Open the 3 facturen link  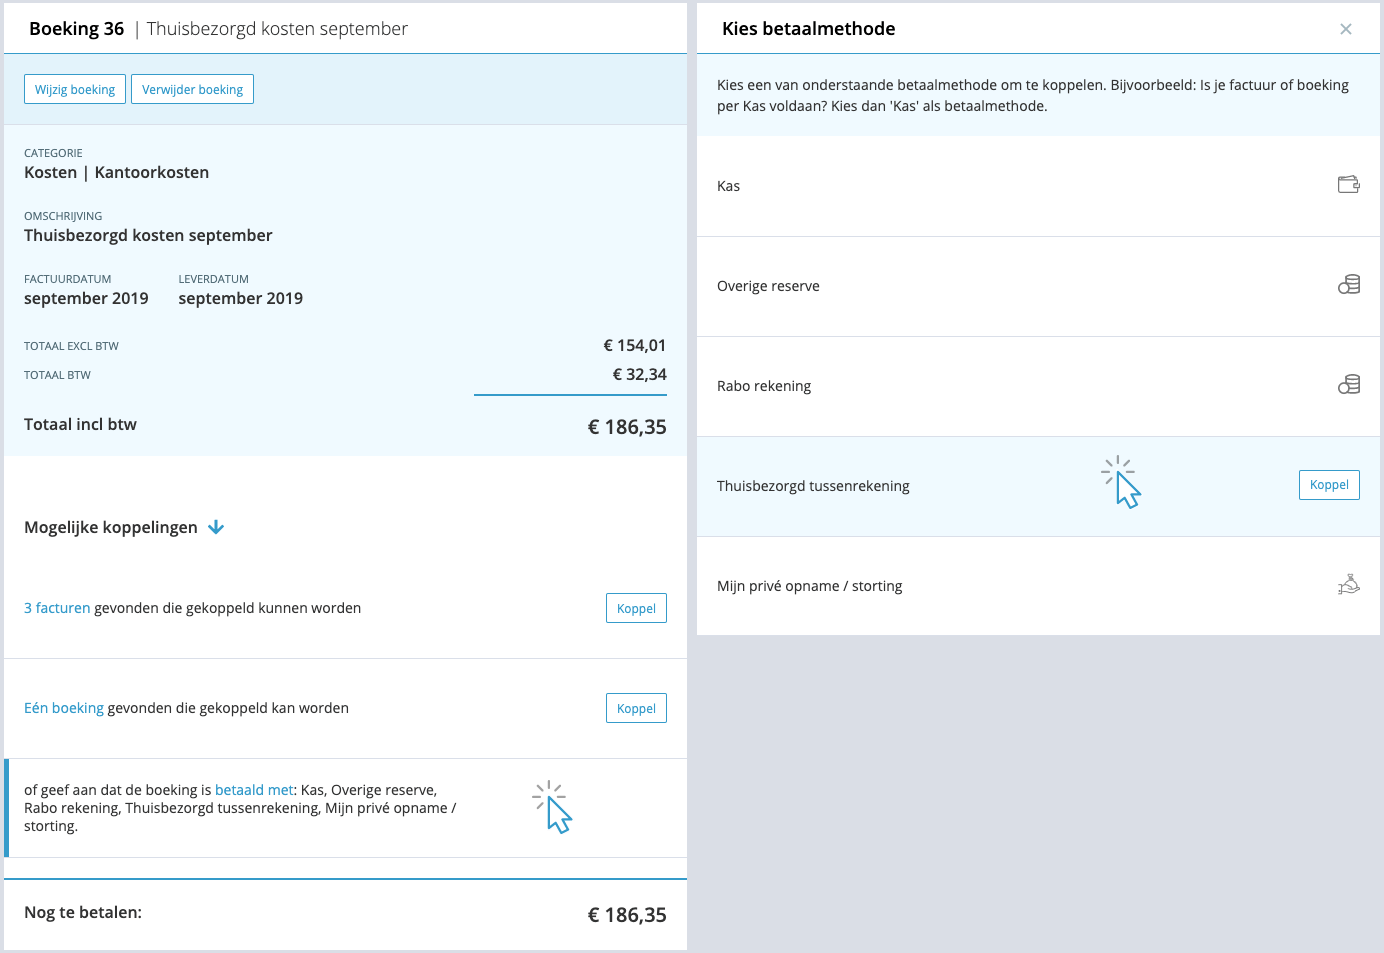(x=57, y=608)
